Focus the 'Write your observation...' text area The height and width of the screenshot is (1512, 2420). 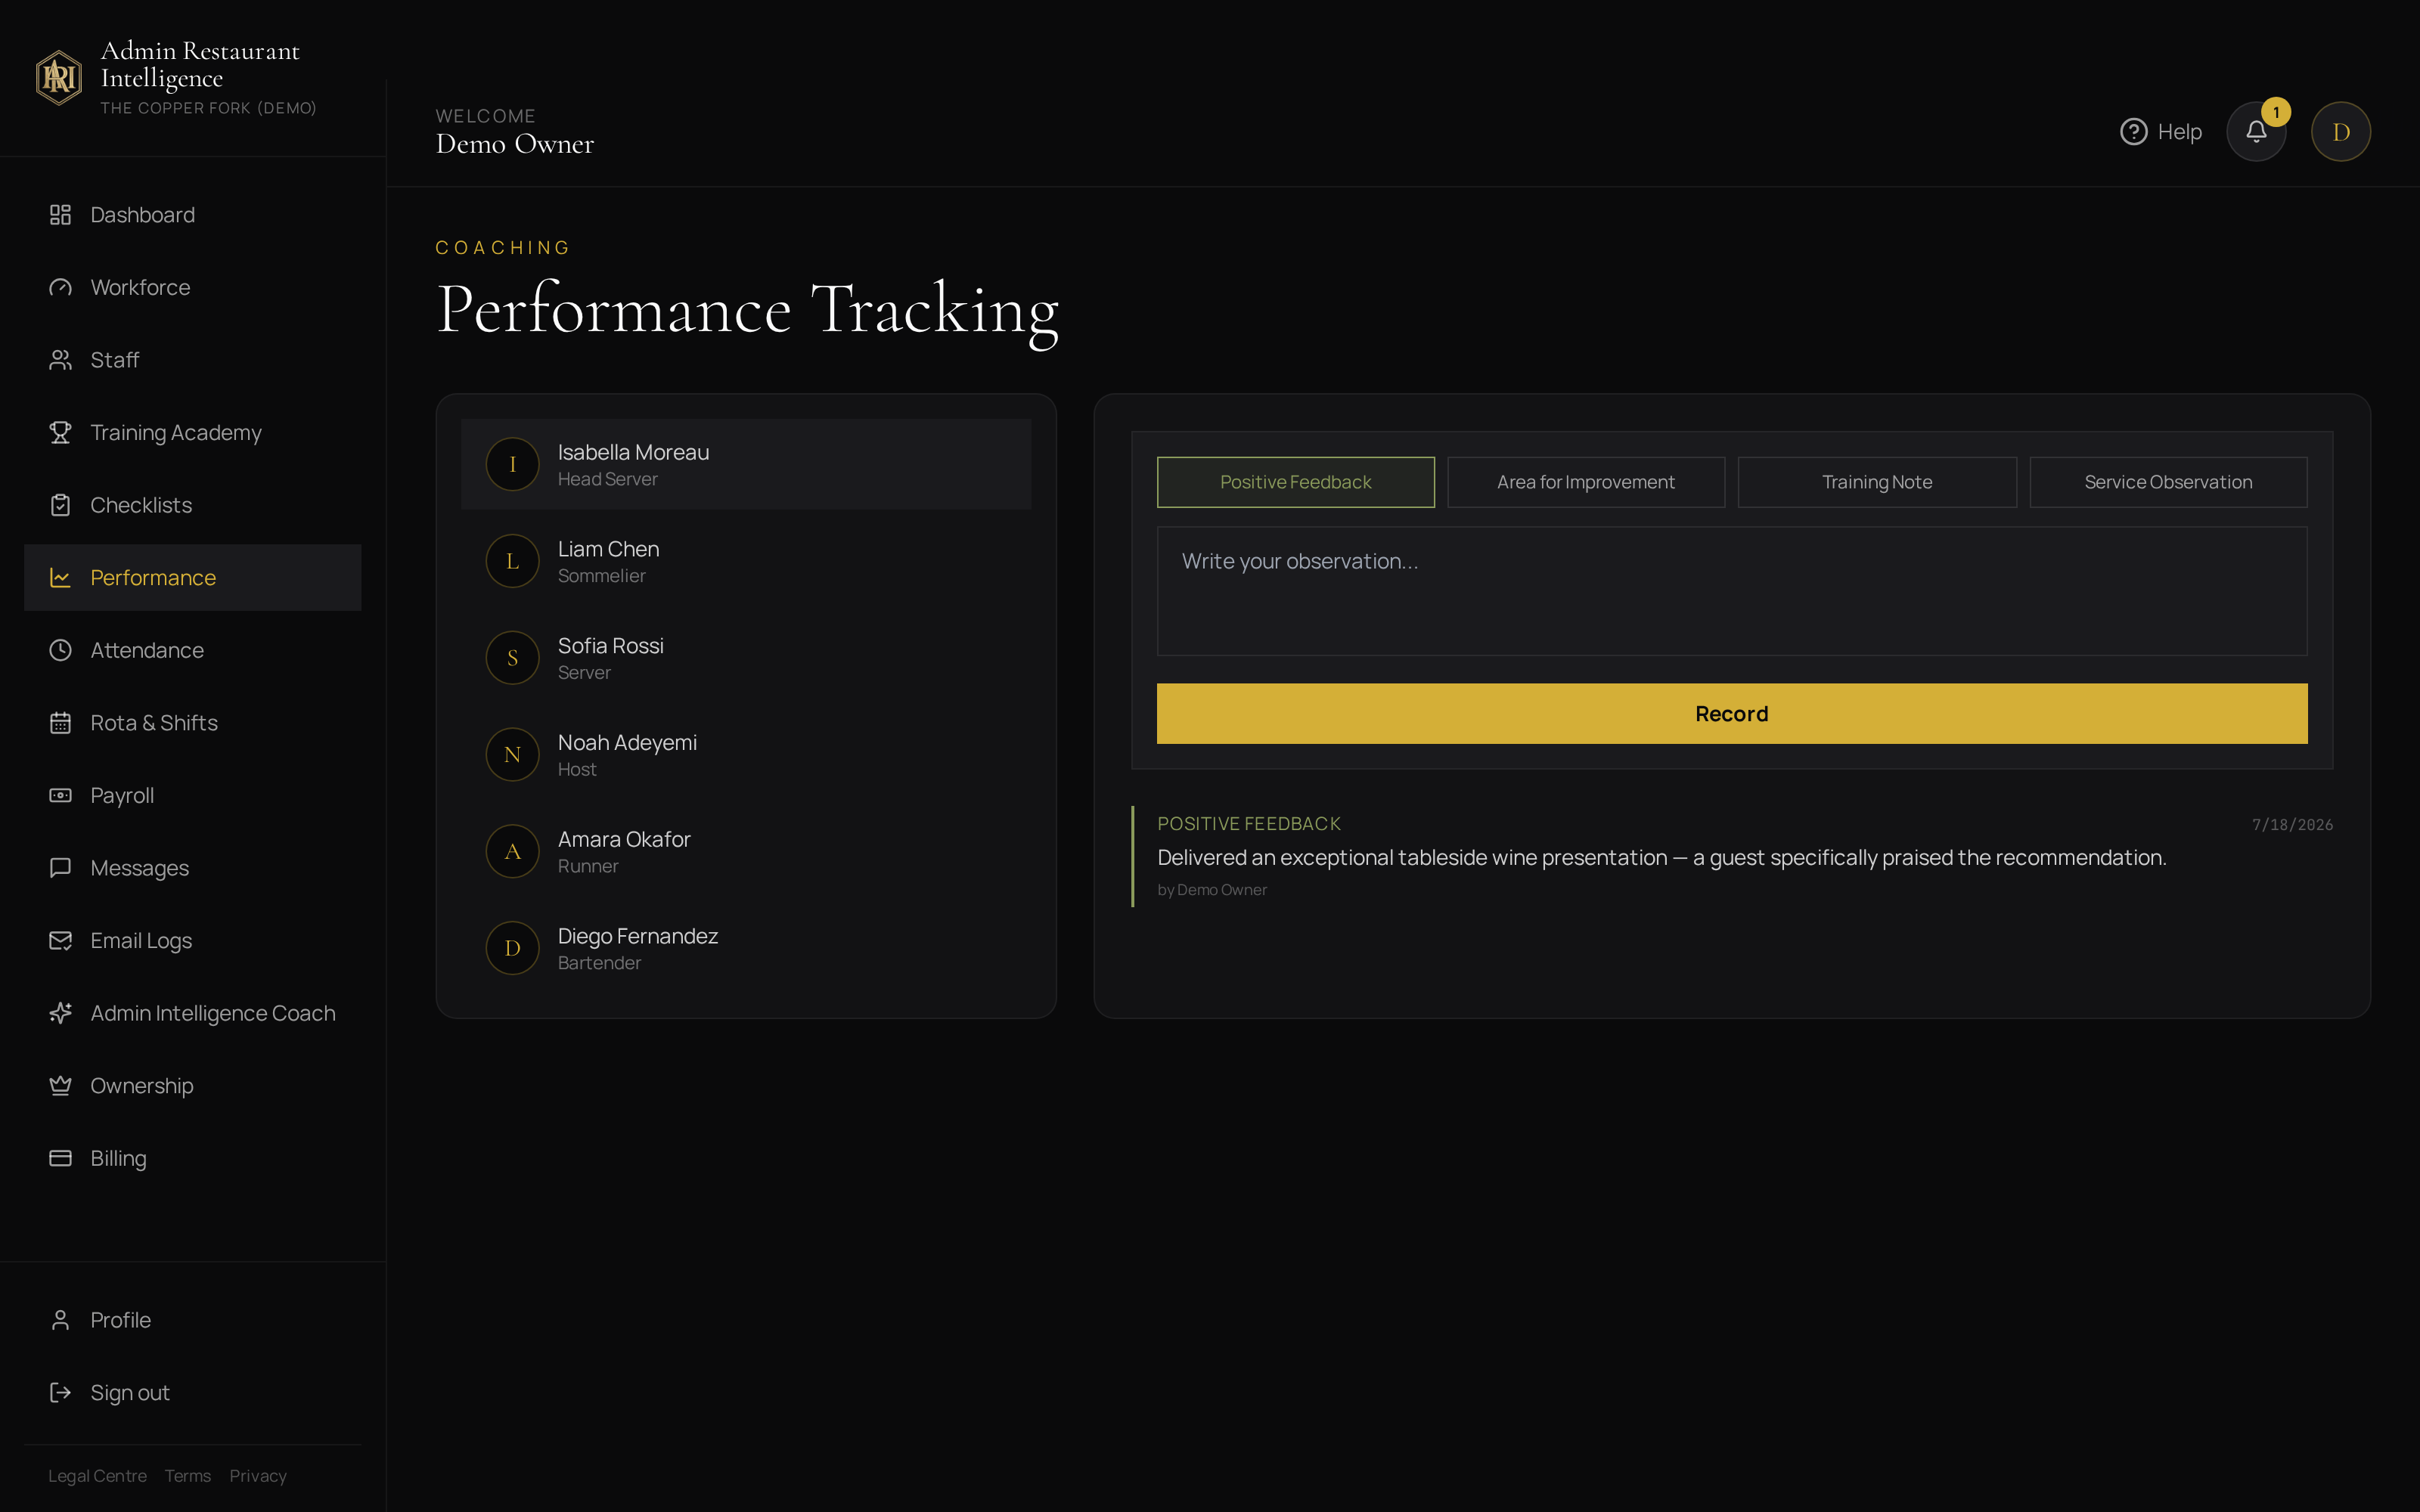[x=1732, y=591]
